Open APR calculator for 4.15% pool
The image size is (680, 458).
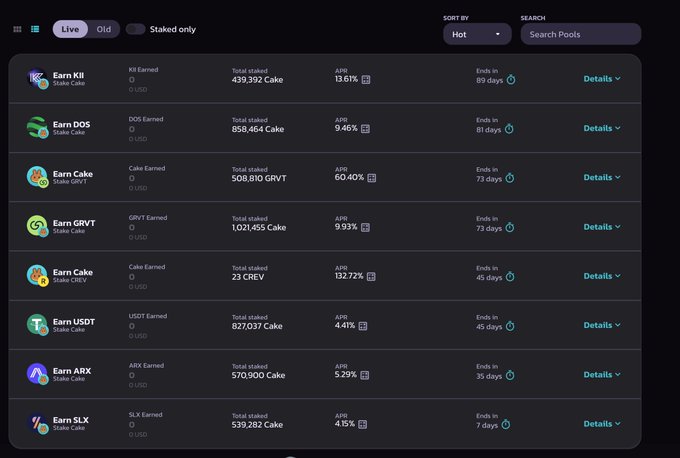pos(363,424)
